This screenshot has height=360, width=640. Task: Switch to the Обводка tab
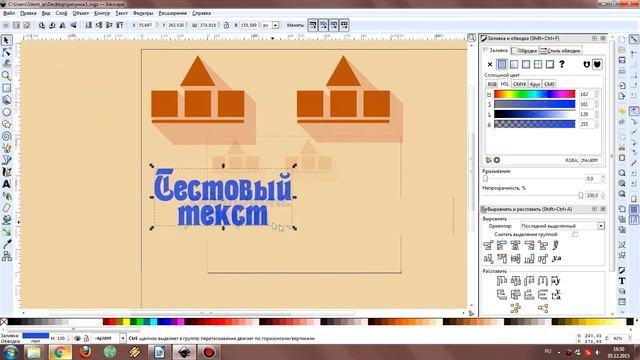pos(524,51)
